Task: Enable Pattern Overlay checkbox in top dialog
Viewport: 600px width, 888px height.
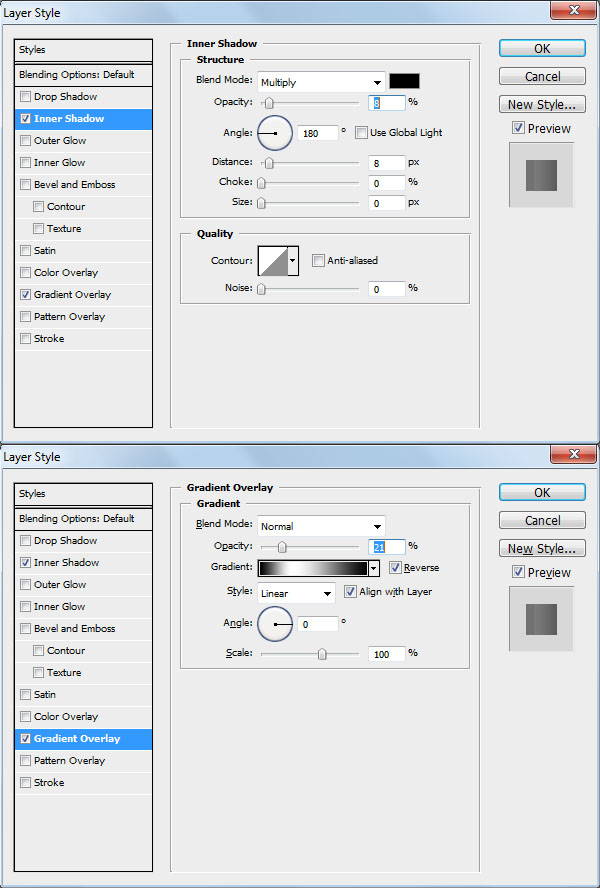Action: (x=25, y=317)
